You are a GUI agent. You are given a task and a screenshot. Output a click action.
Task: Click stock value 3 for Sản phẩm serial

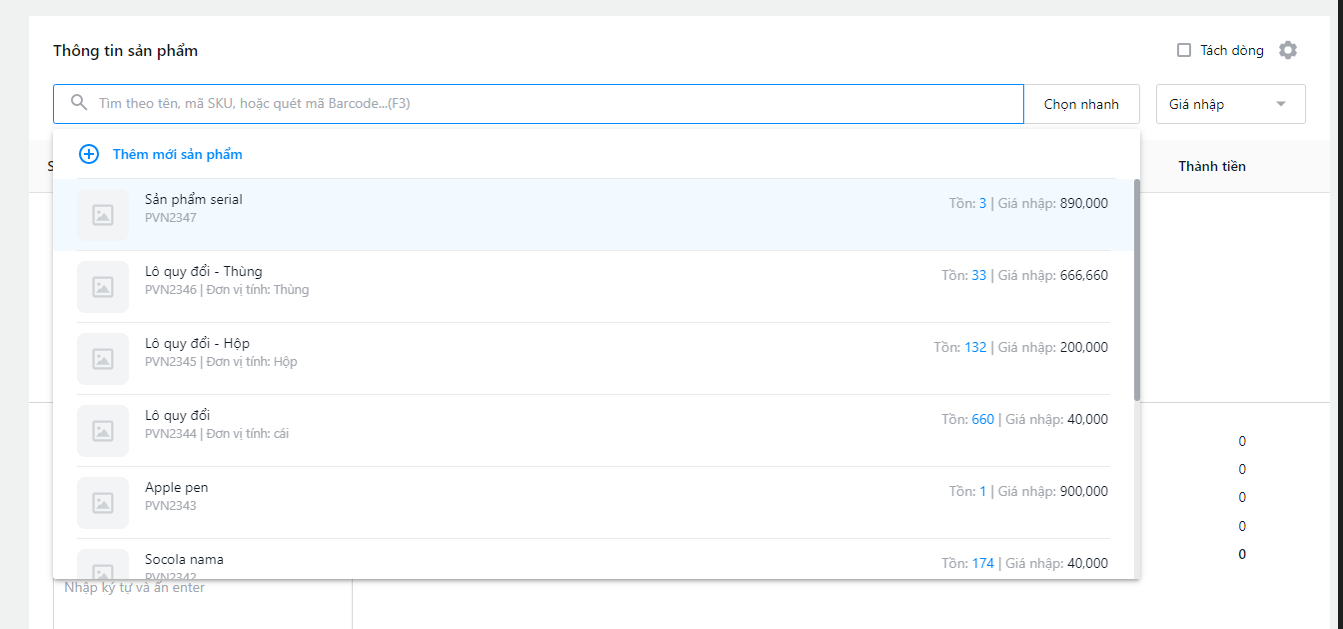(x=982, y=203)
